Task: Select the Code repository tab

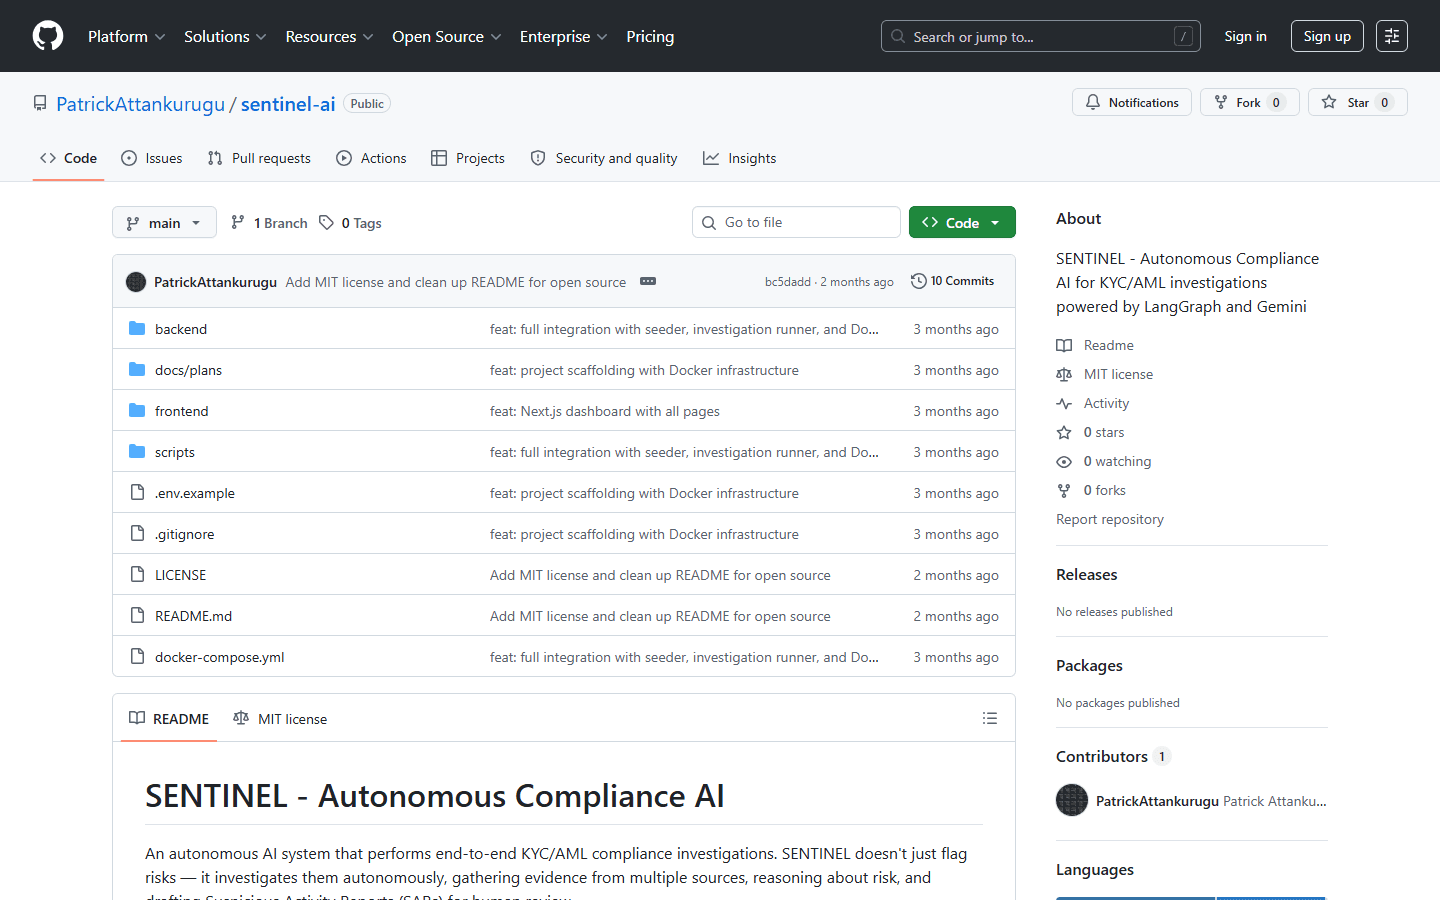Action: pos(68,158)
